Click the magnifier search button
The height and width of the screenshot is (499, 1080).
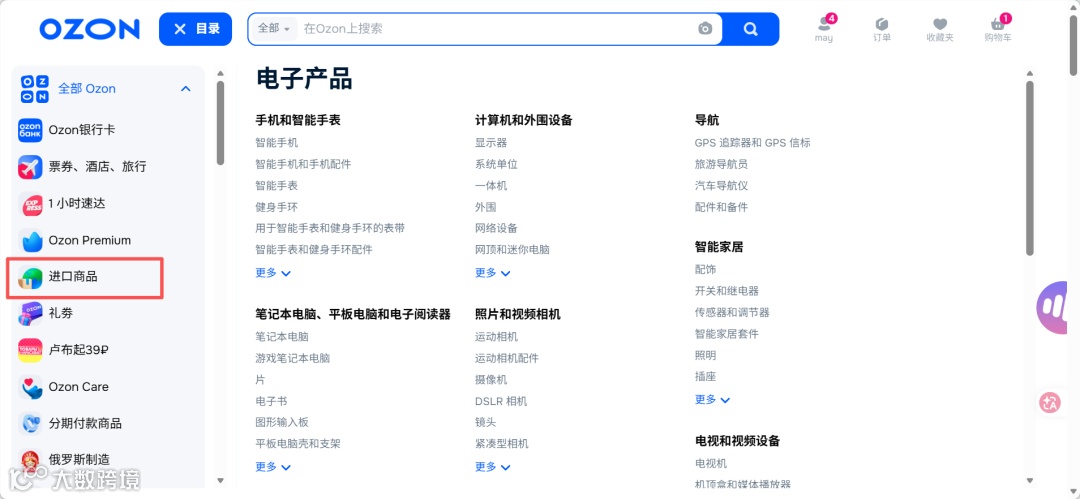click(x=751, y=29)
